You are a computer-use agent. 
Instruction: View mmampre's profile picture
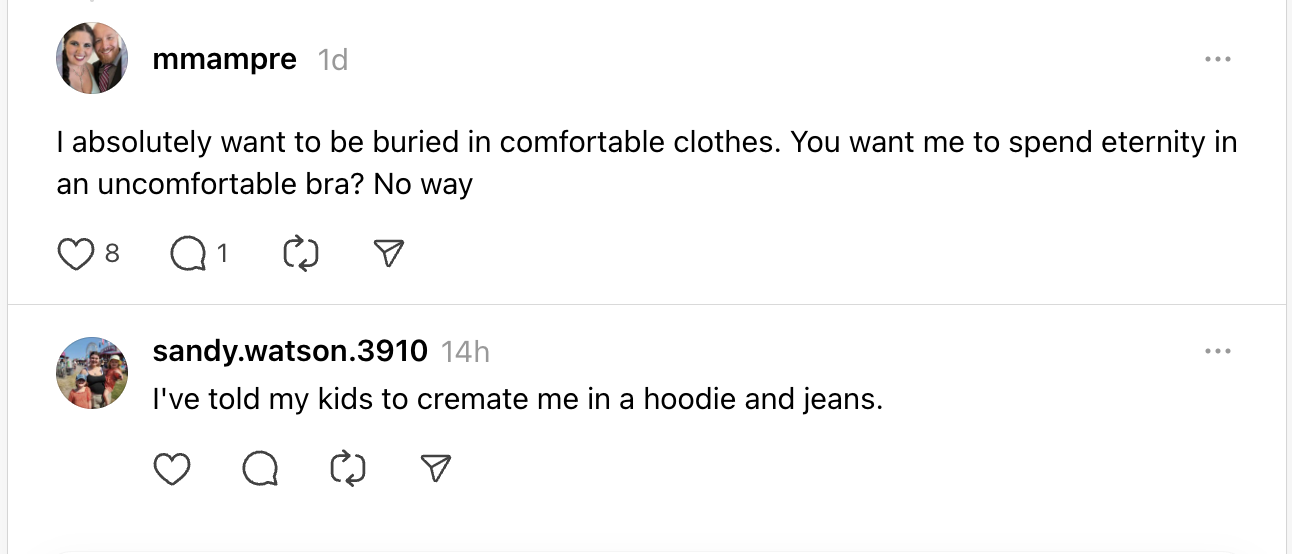click(92, 58)
